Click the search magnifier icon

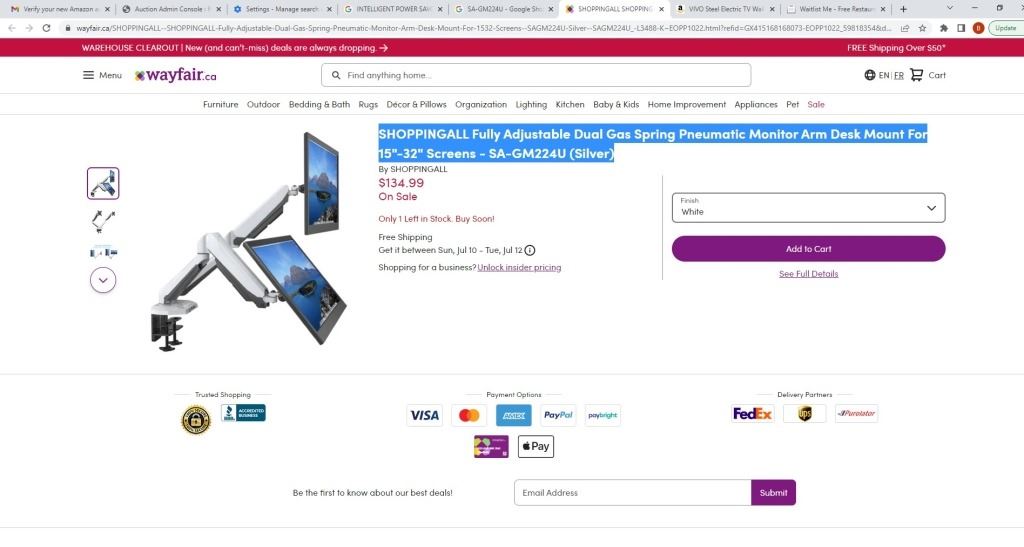coord(335,75)
